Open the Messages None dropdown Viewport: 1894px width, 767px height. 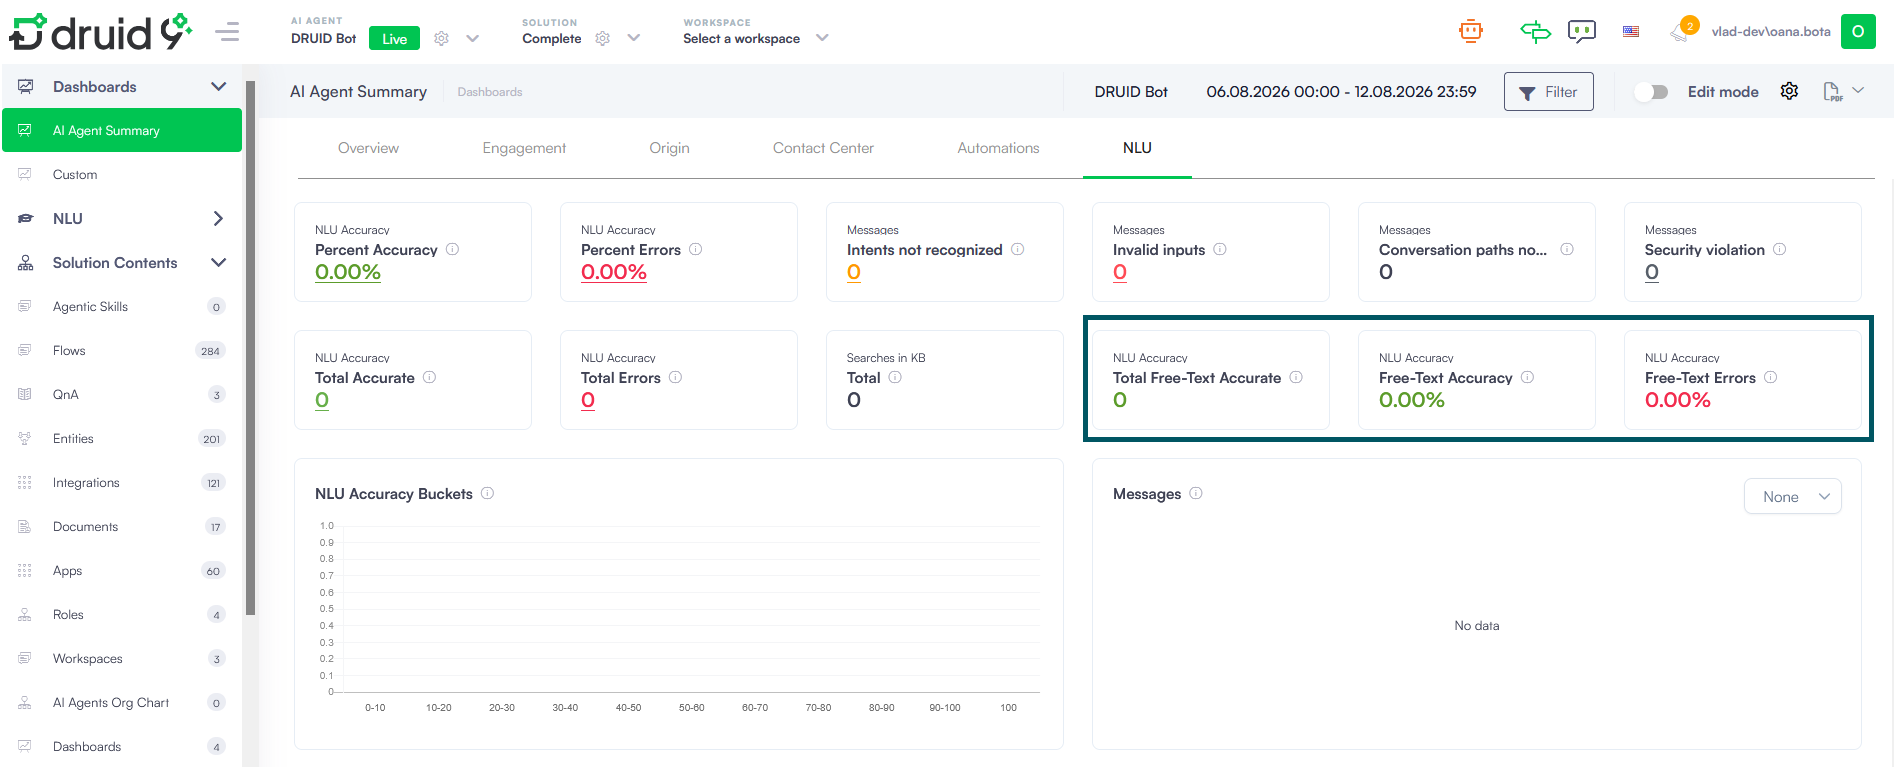1792,496
